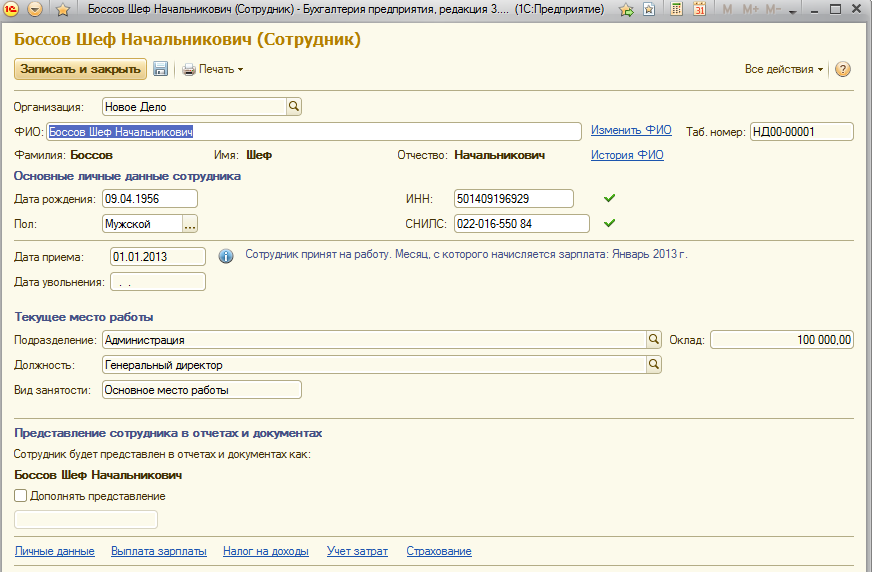Open the small title bar dropdown arrow
This screenshot has height=572, width=872.
click(793, 11)
